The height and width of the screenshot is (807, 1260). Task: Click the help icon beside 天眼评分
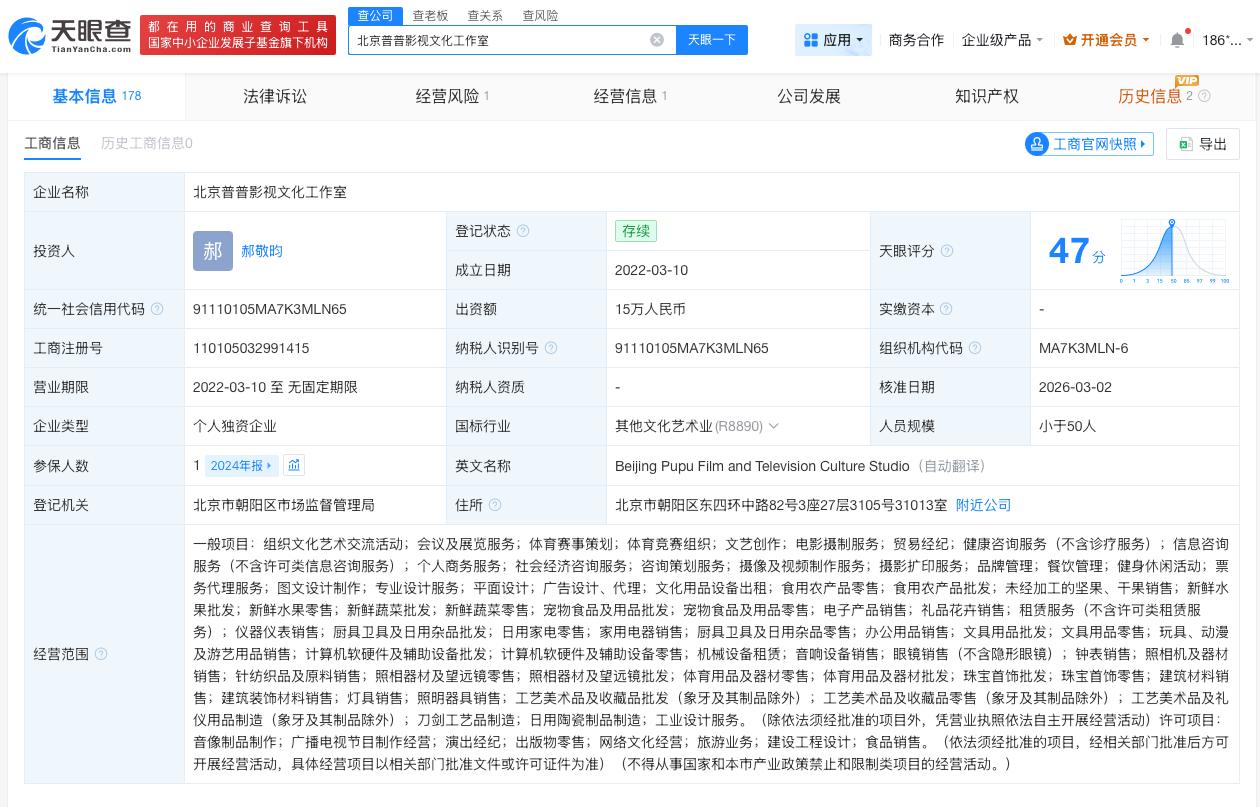point(945,251)
